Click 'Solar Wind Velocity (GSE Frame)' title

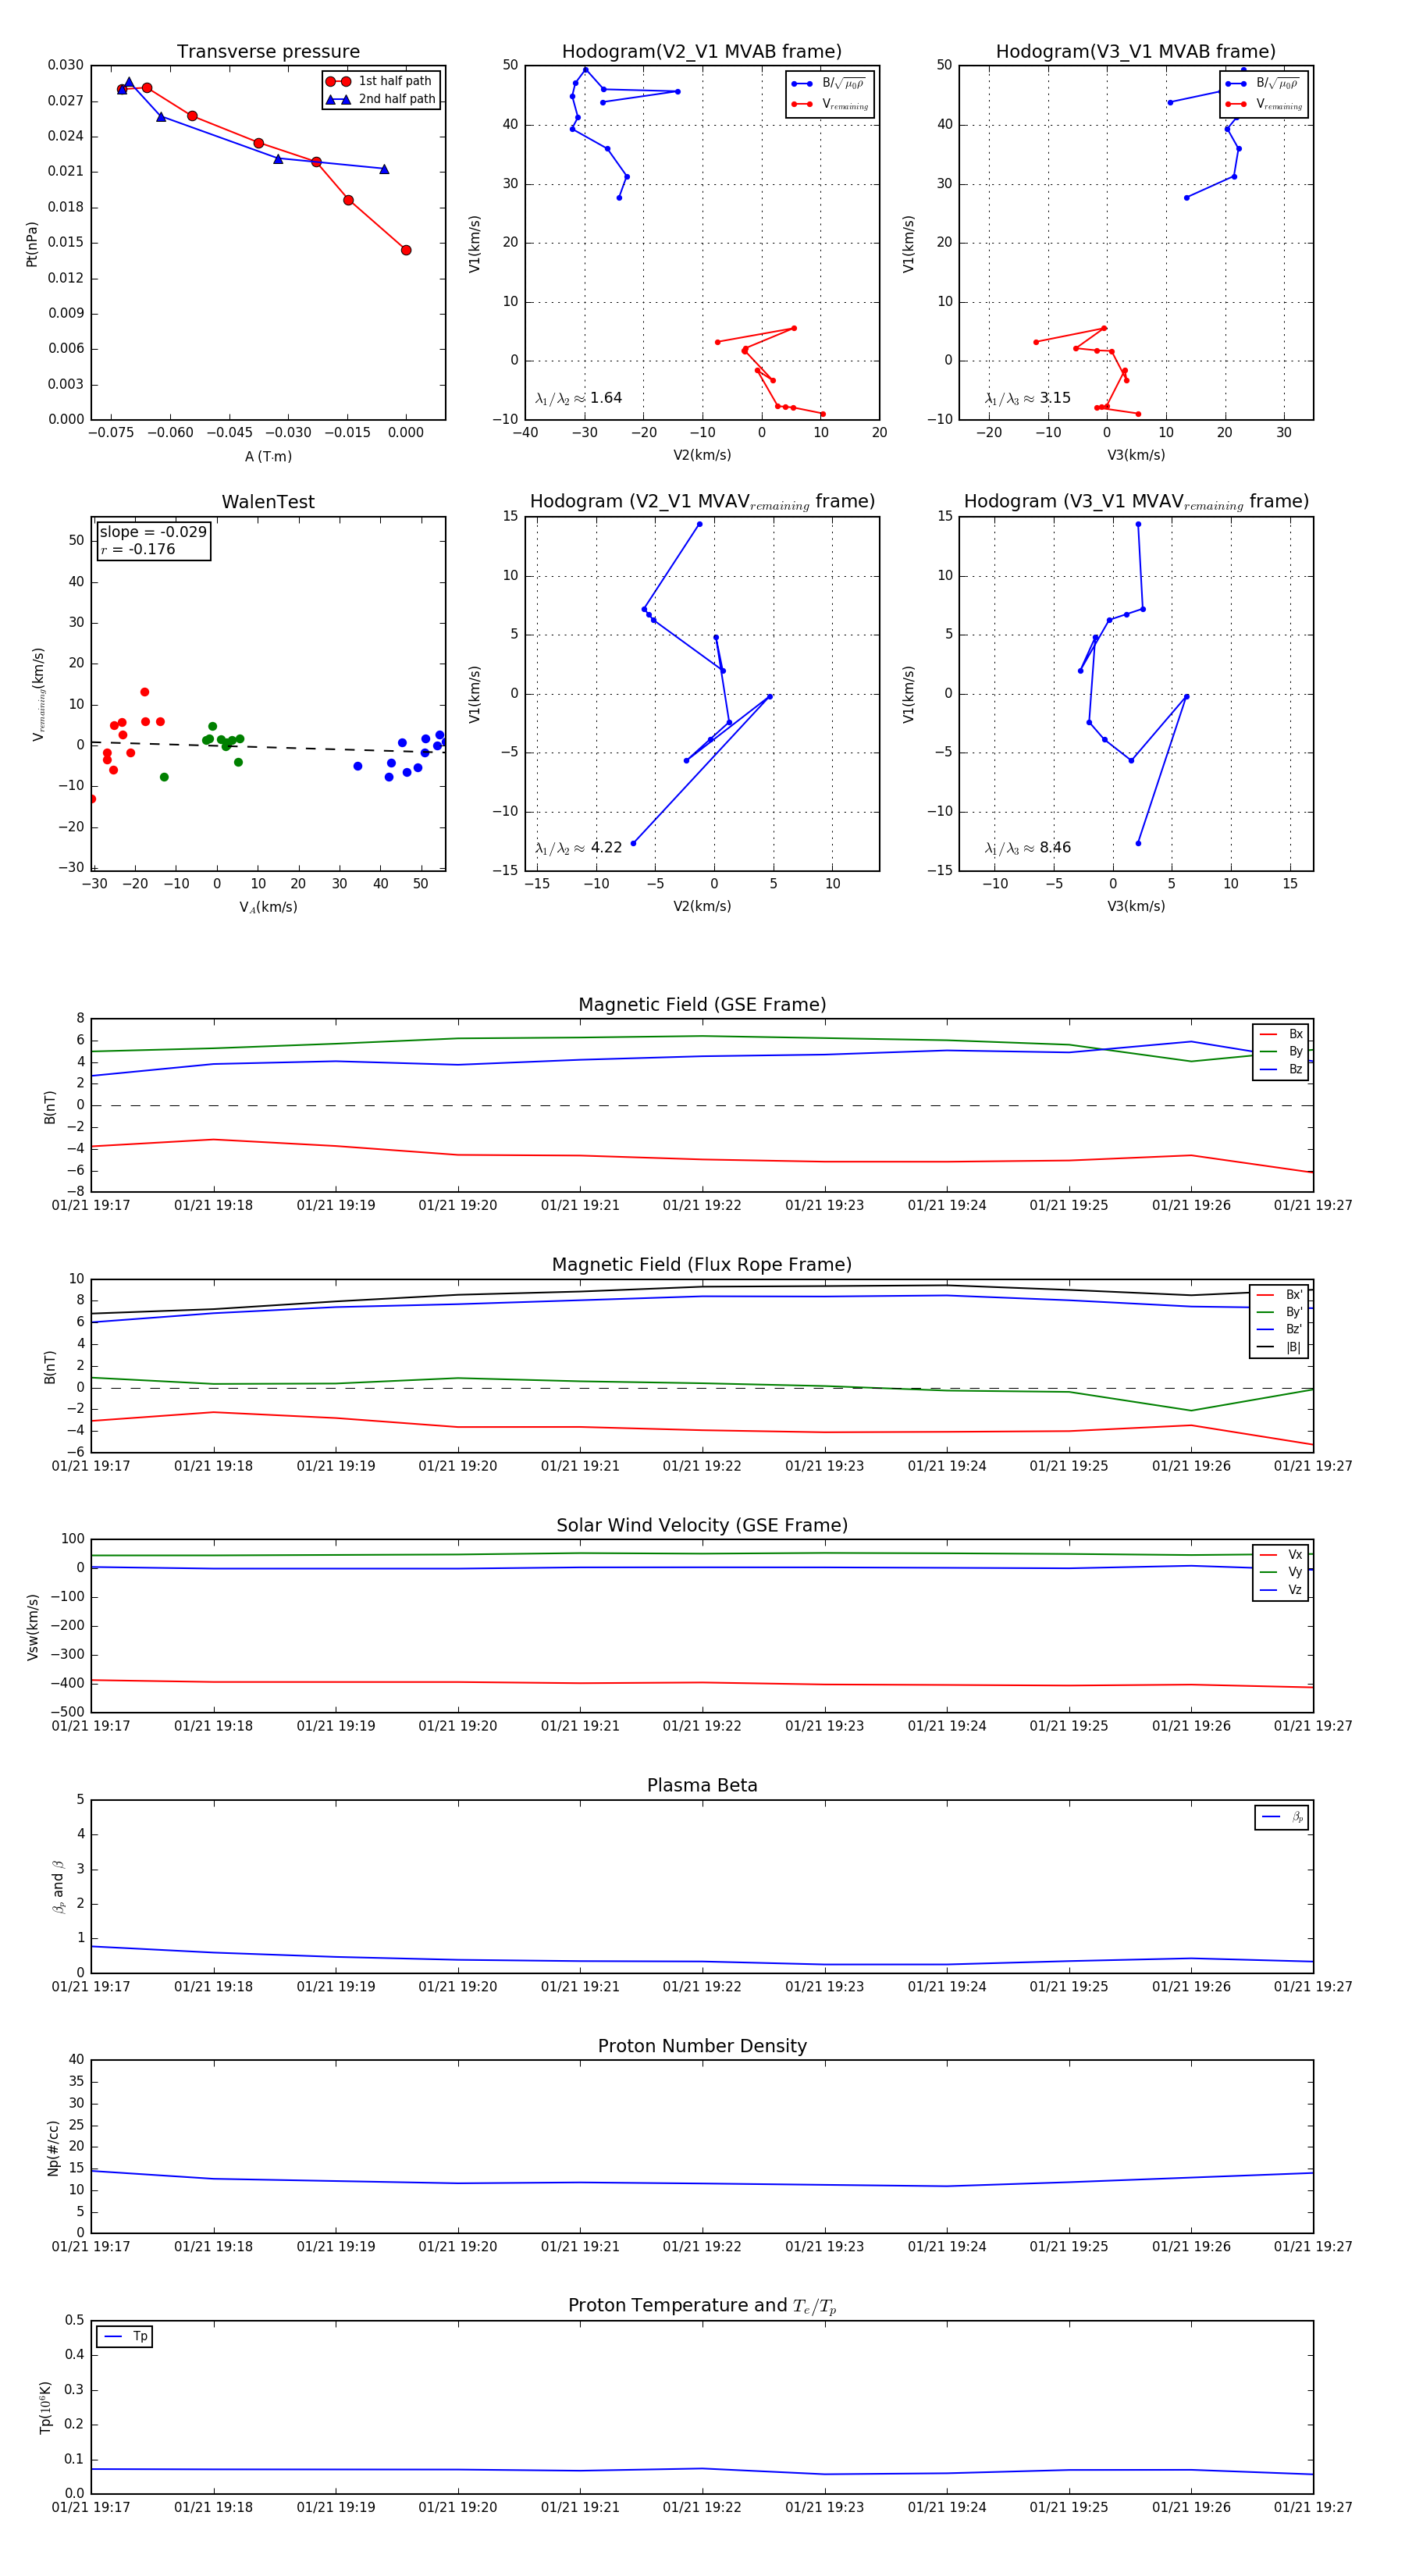[x=702, y=1525]
